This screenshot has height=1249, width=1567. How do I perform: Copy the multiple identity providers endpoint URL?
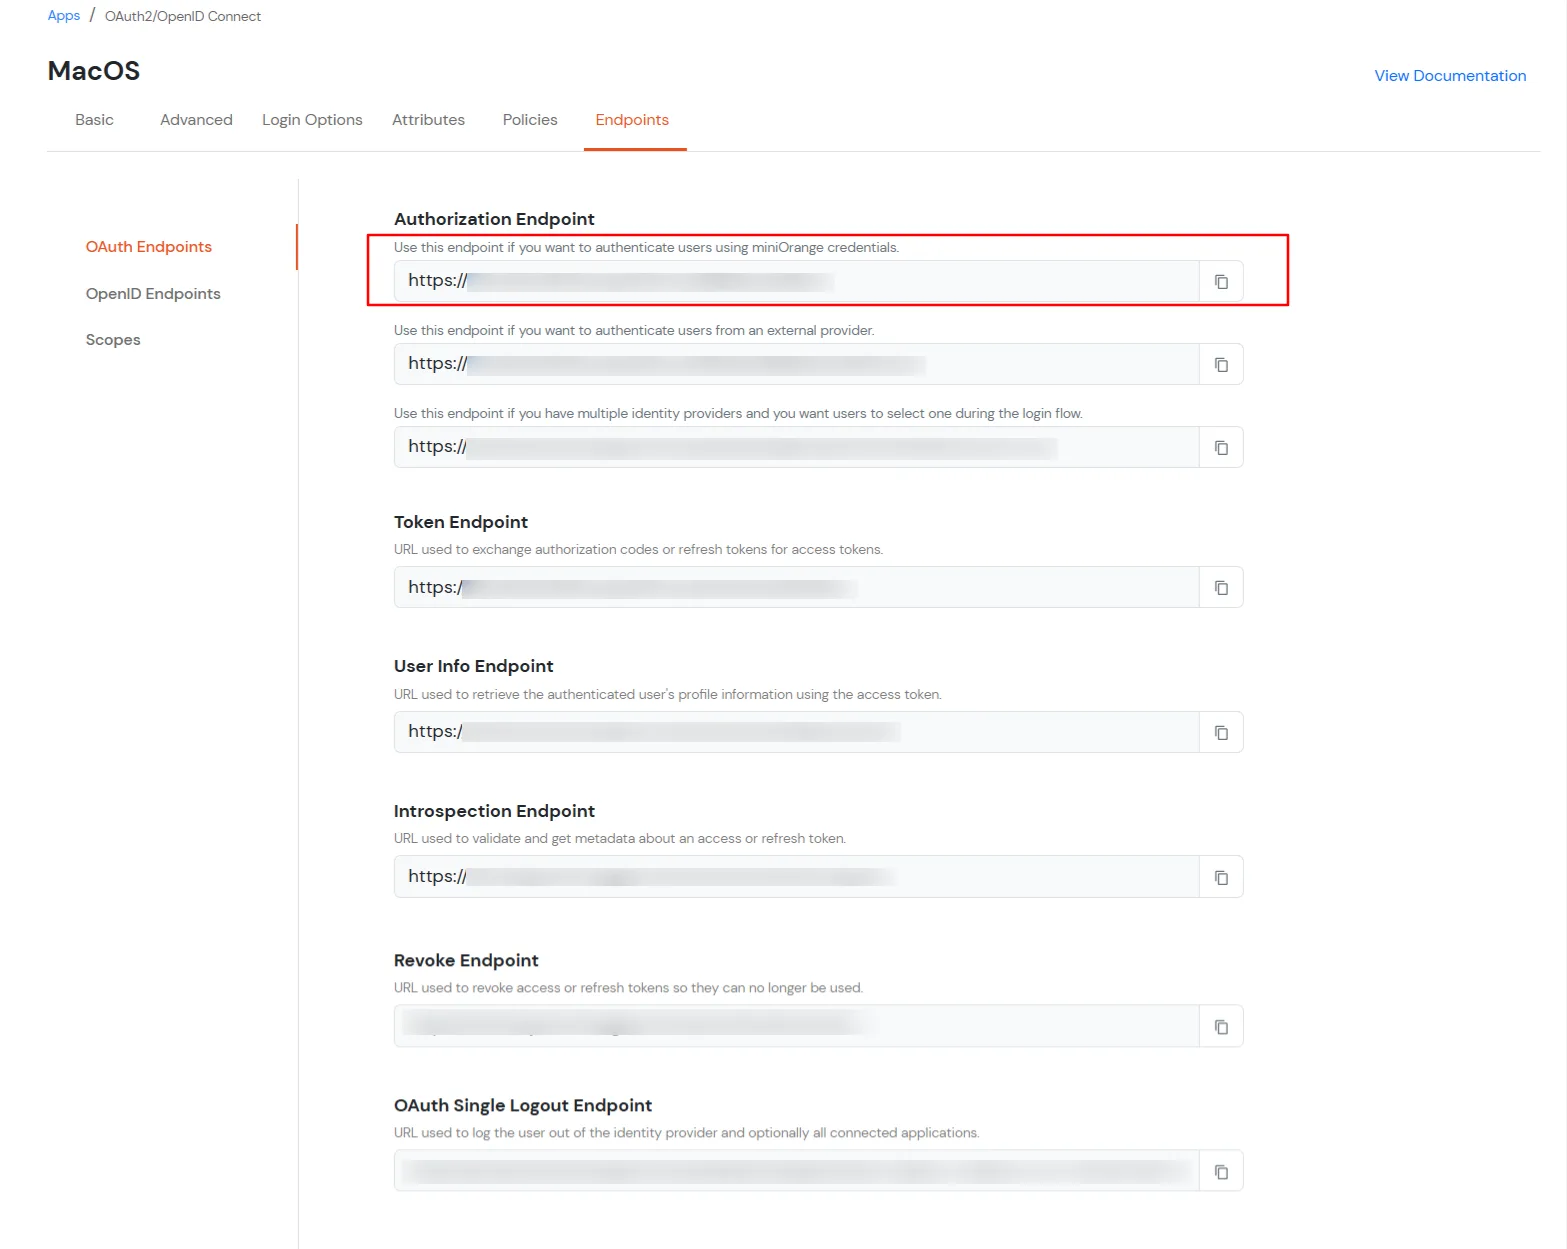(1221, 448)
